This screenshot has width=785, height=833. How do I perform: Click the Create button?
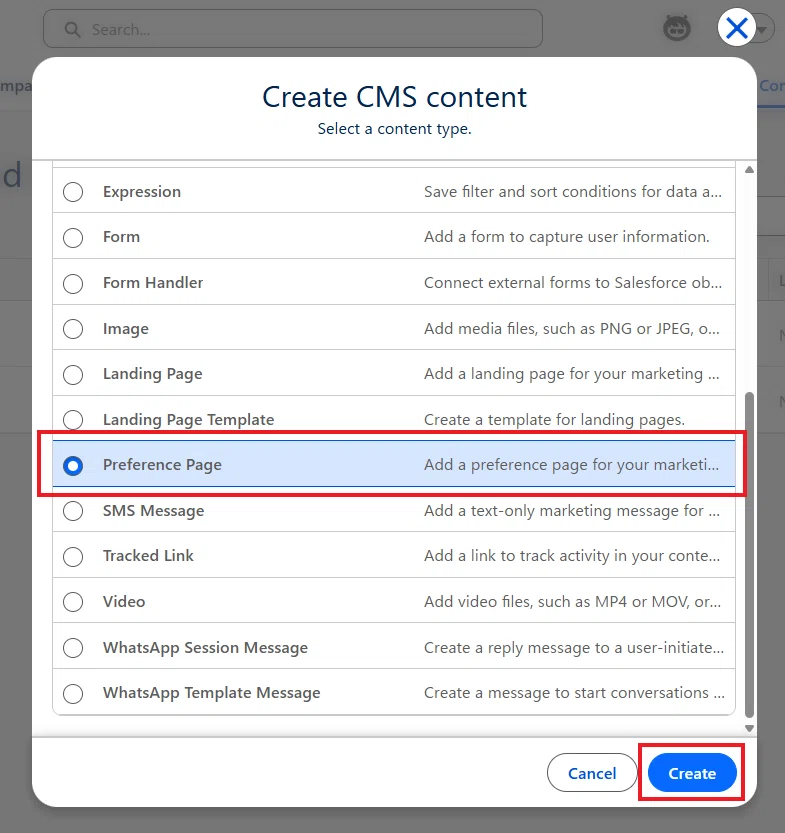(692, 773)
